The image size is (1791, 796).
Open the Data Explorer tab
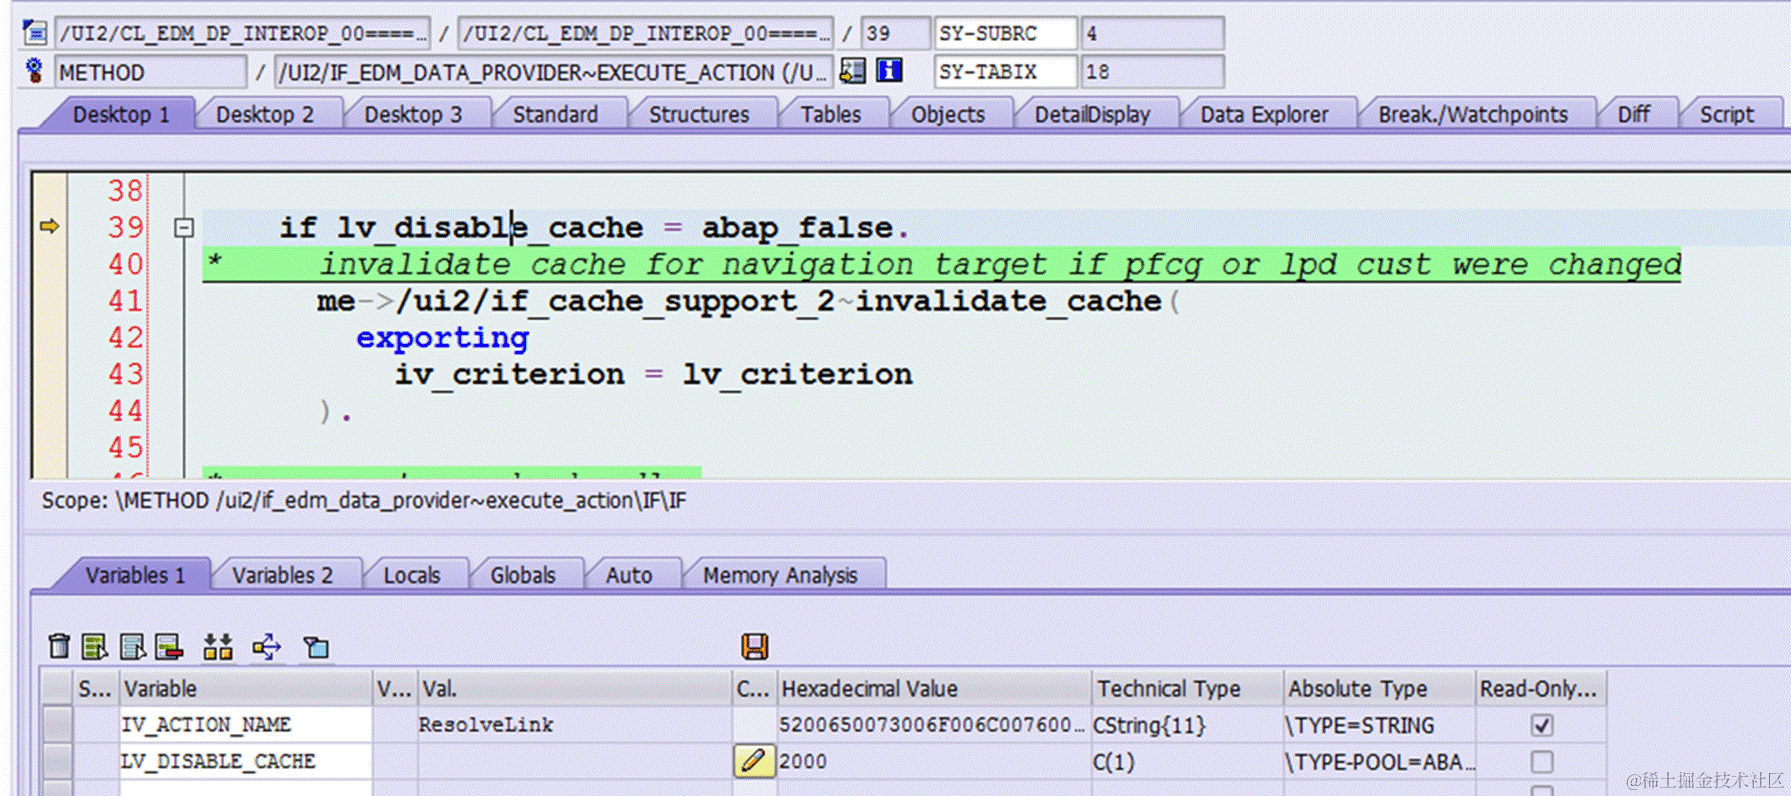coord(1264,114)
